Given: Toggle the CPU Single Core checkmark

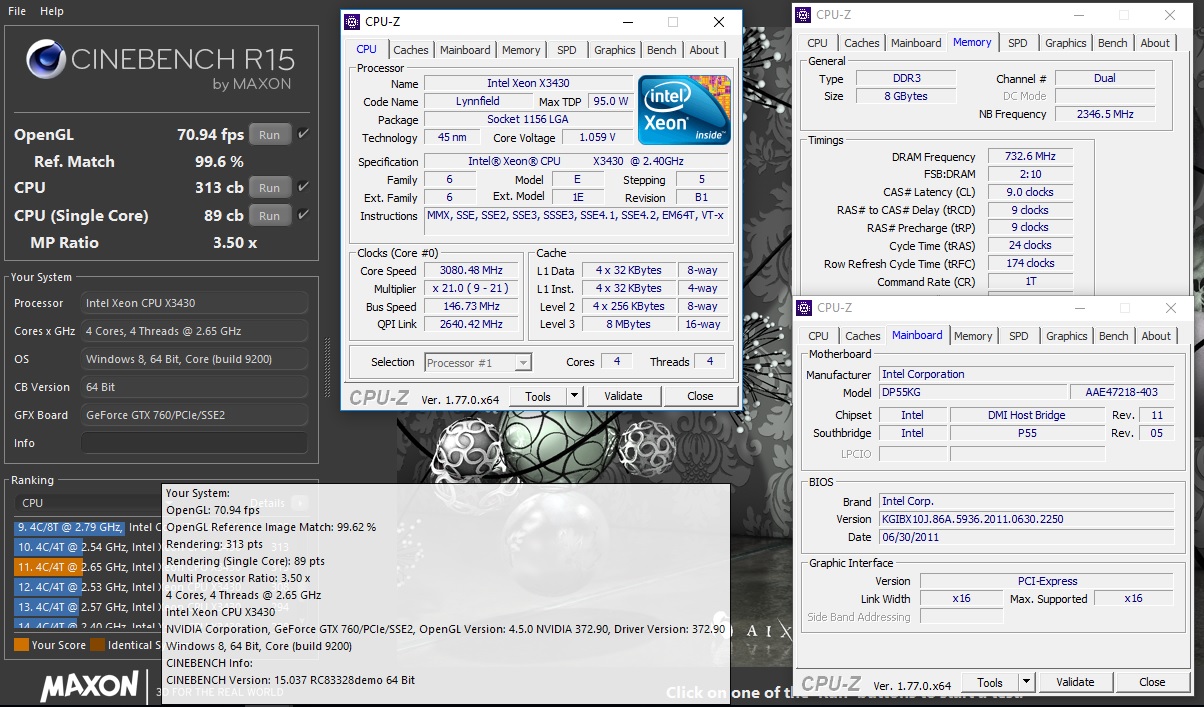Looking at the screenshot, I should point(303,215).
